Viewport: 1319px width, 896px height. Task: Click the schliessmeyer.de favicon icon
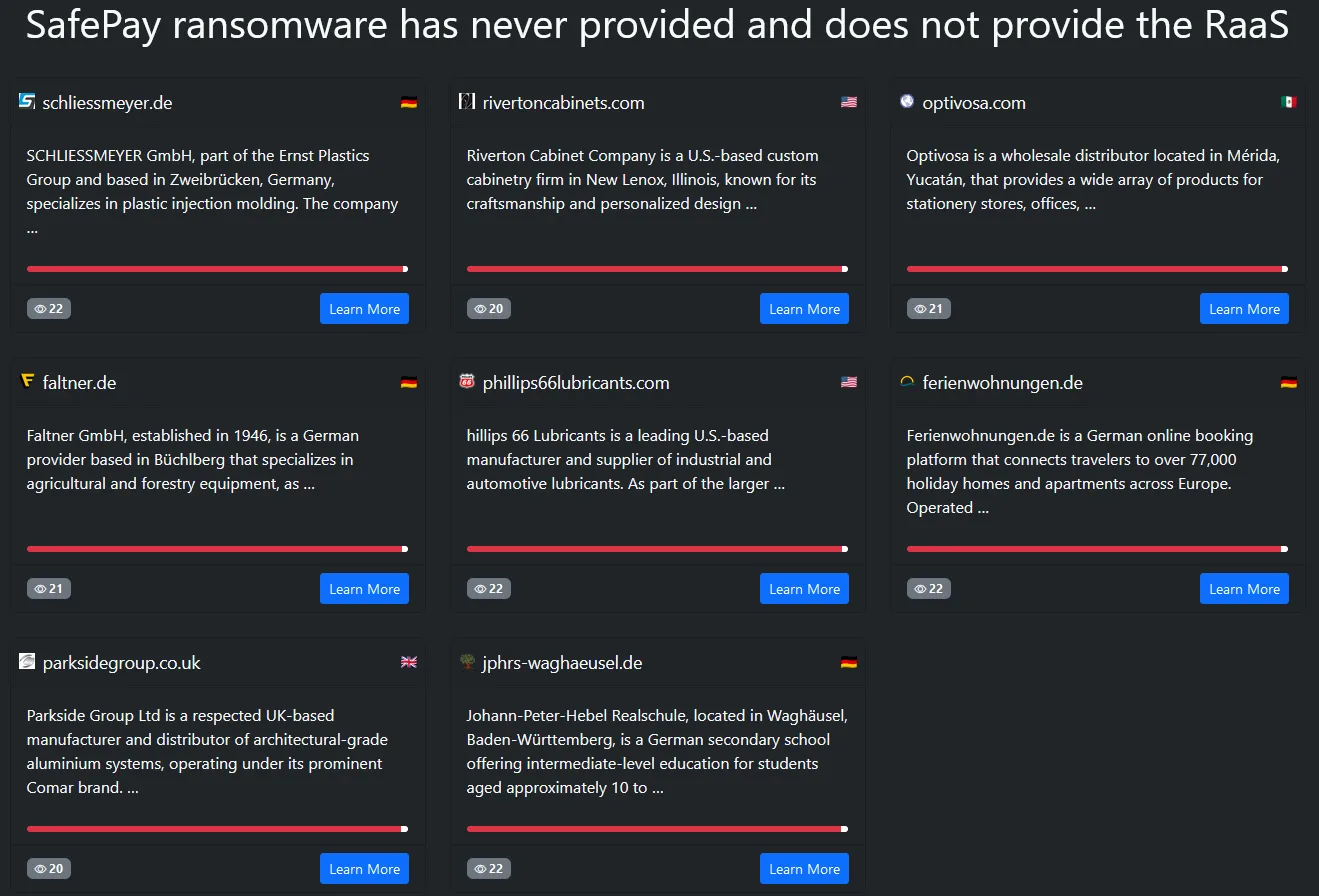point(27,101)
